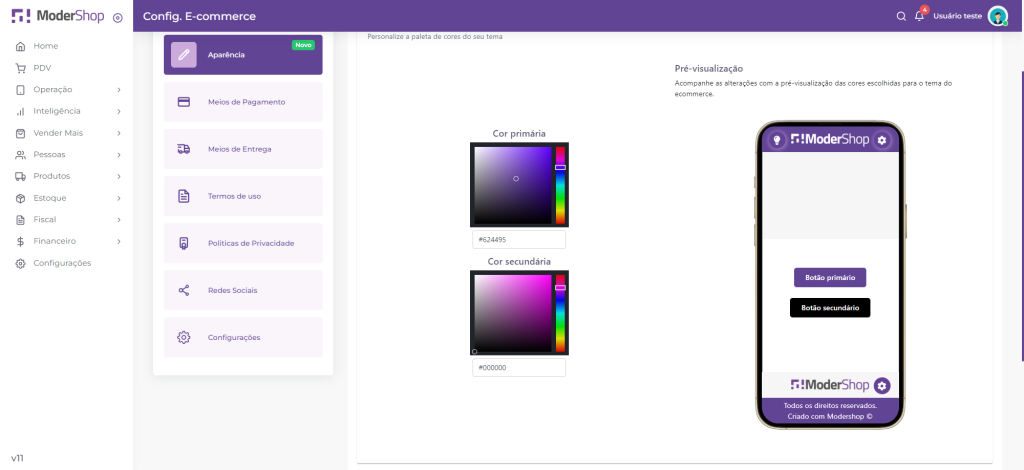Click the Termos de uso document icon
Viewport: 1024px width, 470px height.
184,196
